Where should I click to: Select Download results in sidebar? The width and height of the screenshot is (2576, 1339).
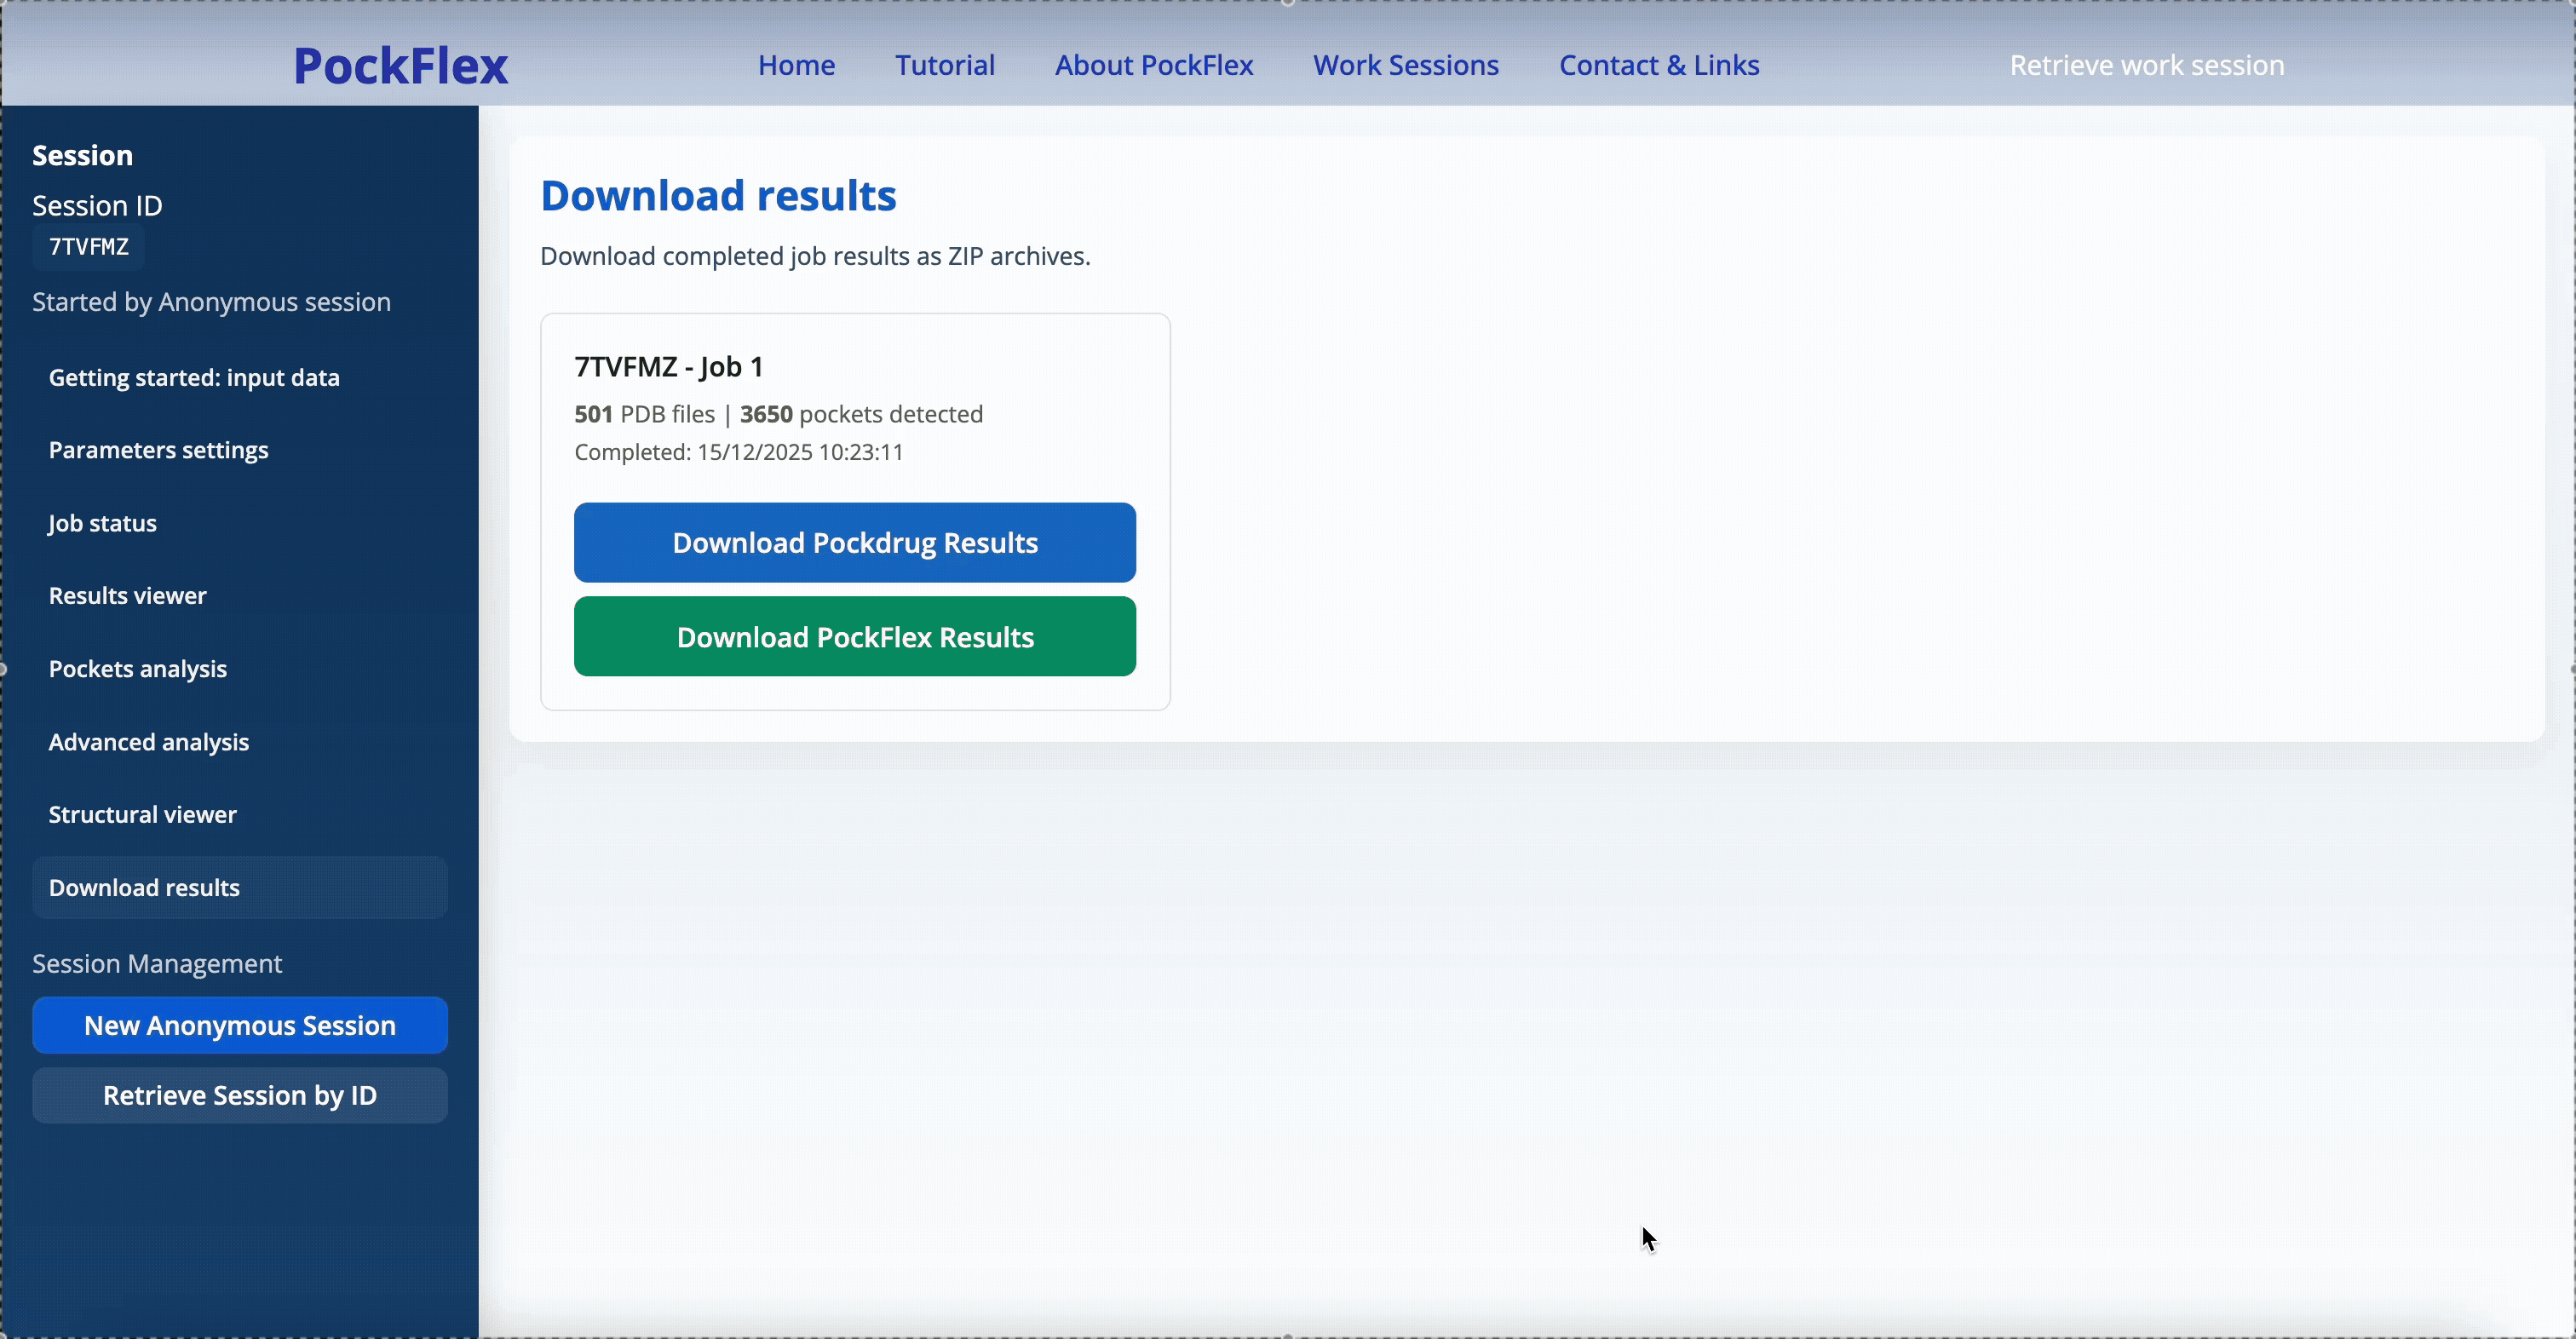(x=240, y=887)
